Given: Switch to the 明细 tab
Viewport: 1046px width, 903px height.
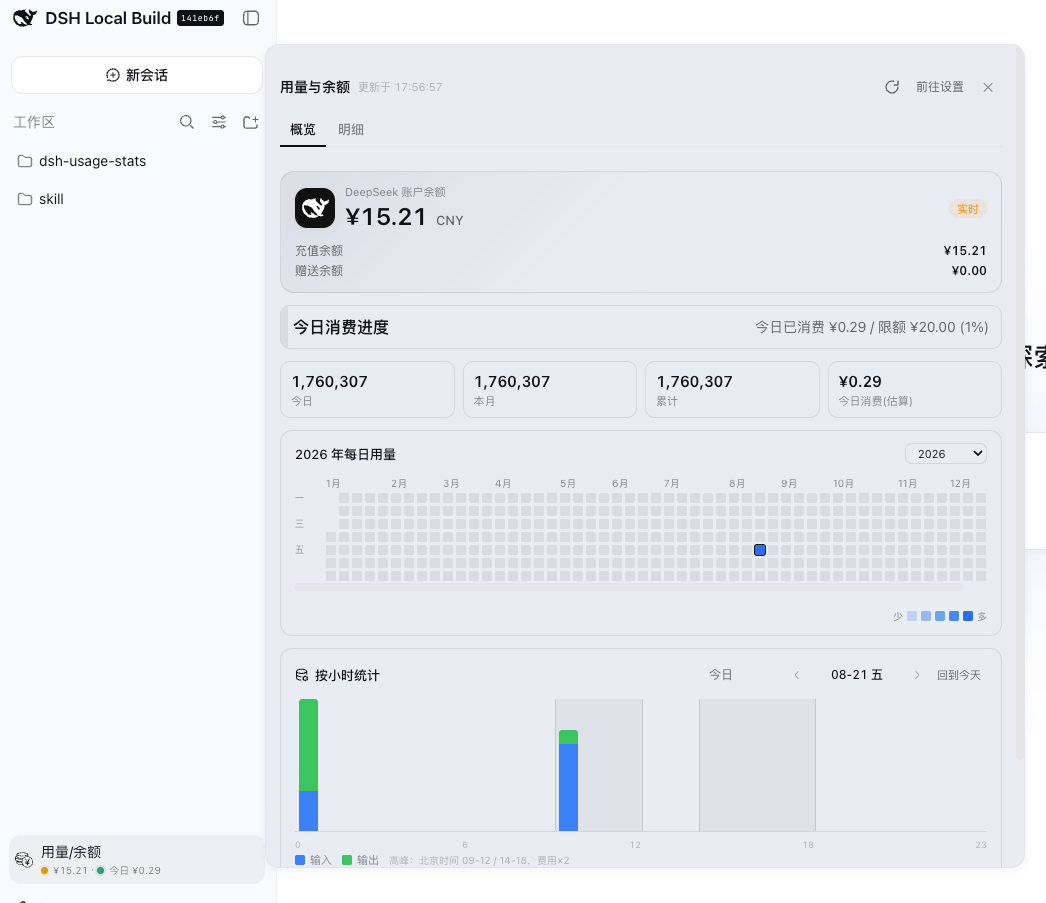Looking at the screenshot, I should (351, 129).
